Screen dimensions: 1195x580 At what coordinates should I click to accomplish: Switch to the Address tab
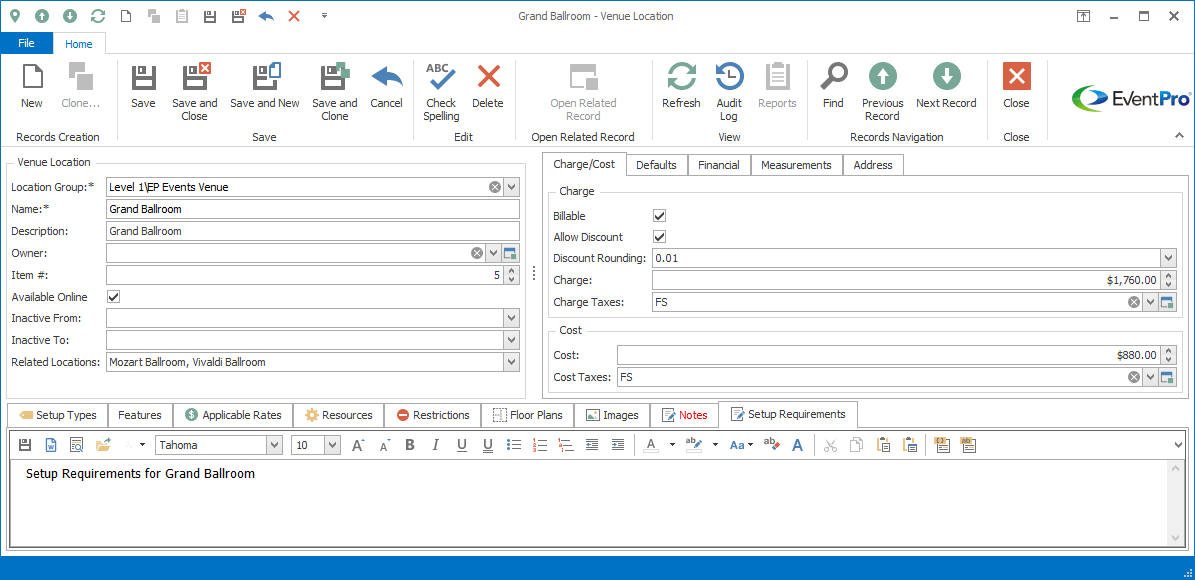pos(873,165)
